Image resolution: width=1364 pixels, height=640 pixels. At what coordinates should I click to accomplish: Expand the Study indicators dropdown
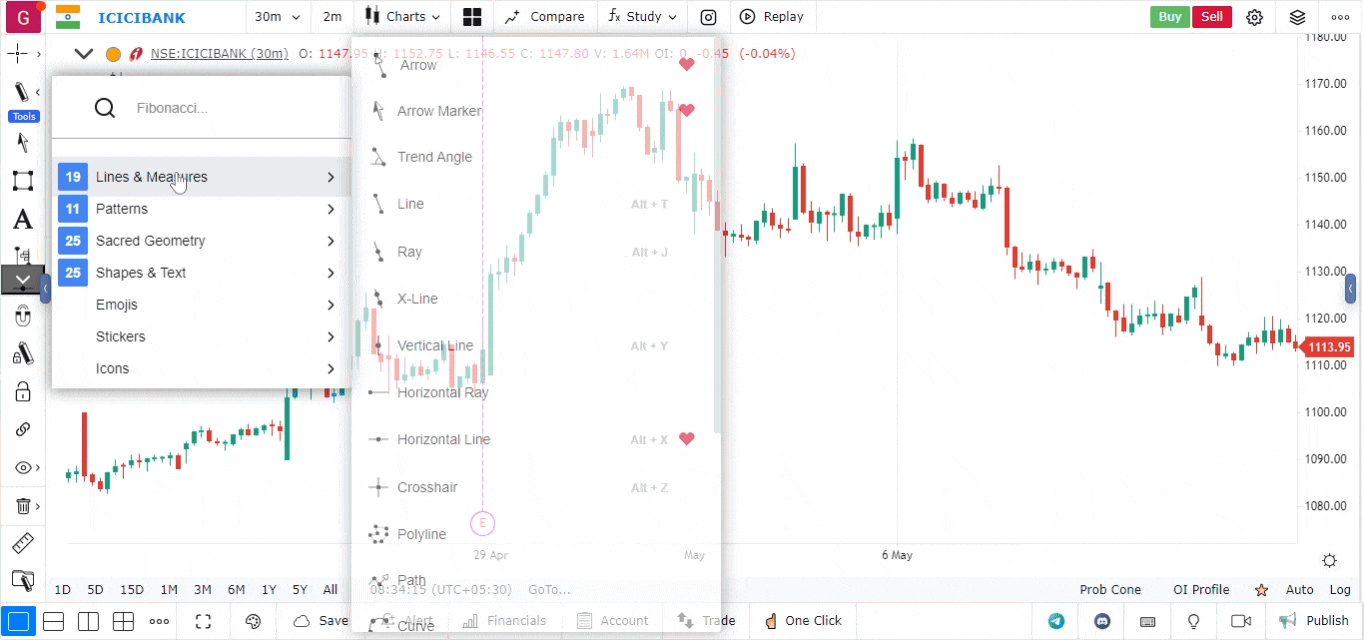[x=643, y=17]
